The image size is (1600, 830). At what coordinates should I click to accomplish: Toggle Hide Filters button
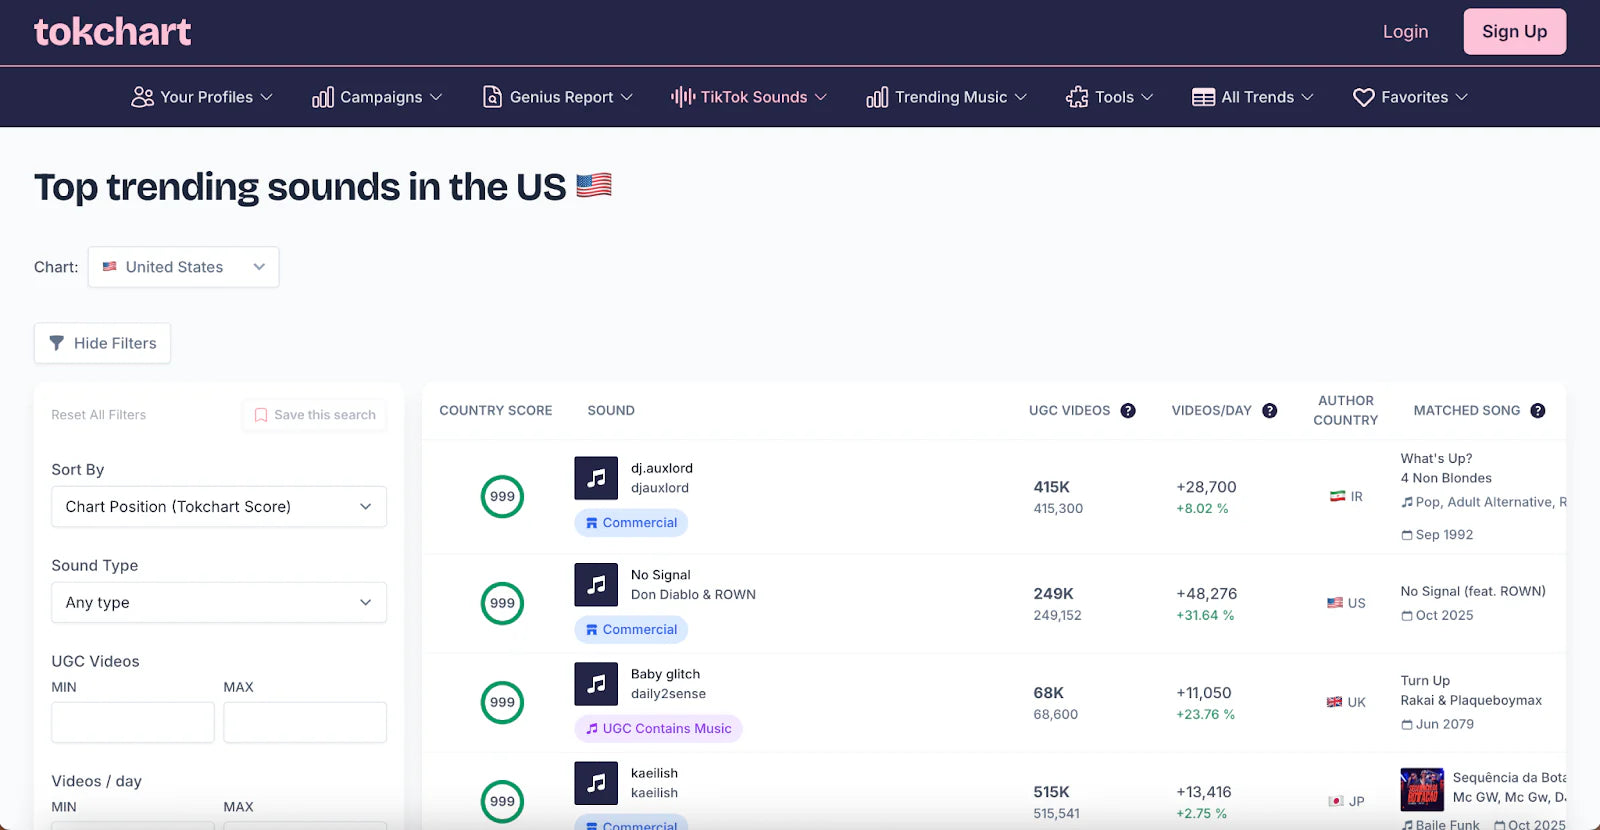tap(102, 343)
